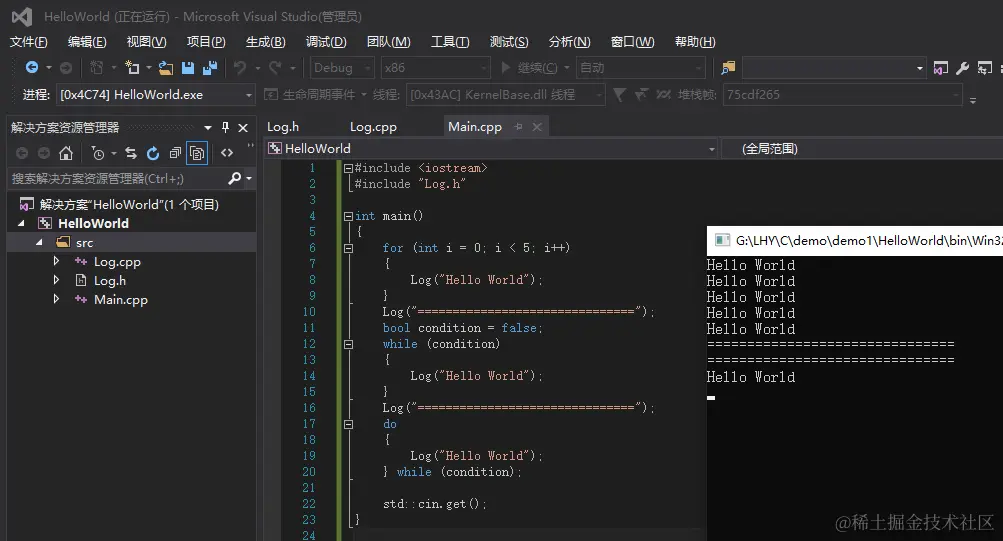Click the Save All toolbar icon
The width and height of the screenshot is (1003, 541).
click(210, 68)
